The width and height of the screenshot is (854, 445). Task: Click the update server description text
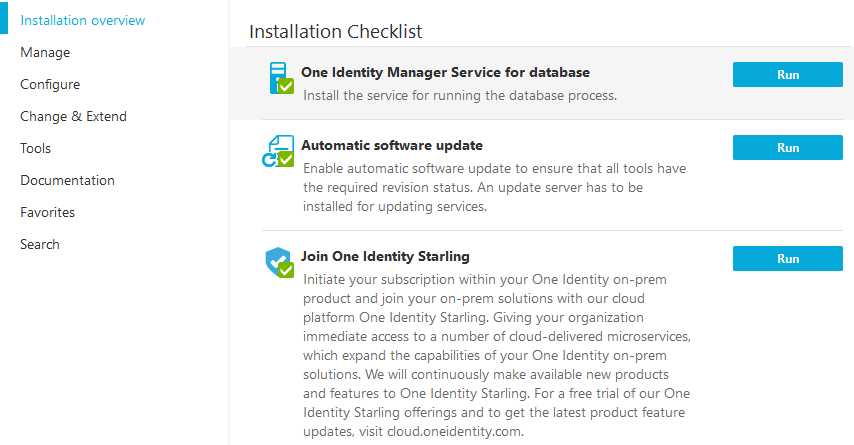coord(493,189)
